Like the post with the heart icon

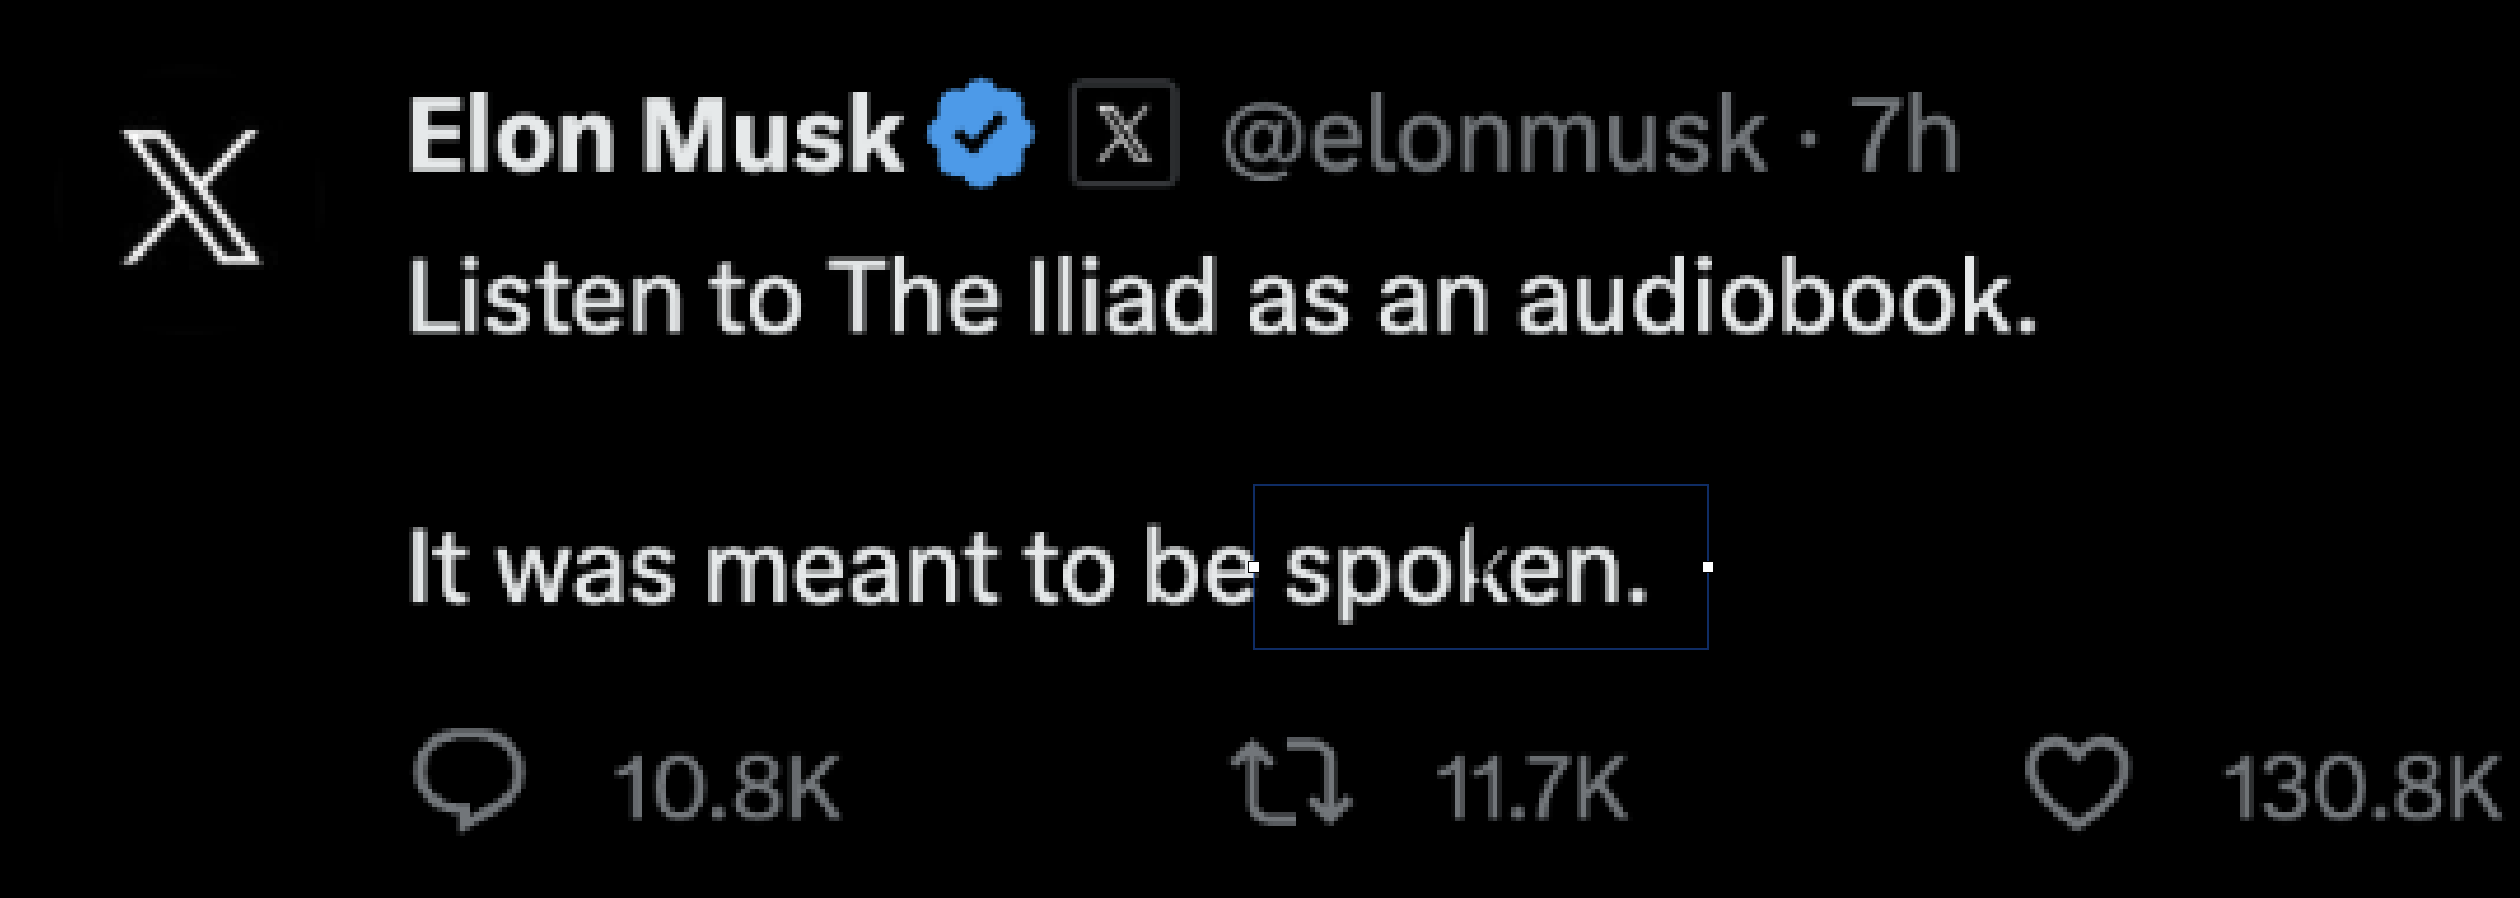click(2077, 783)
